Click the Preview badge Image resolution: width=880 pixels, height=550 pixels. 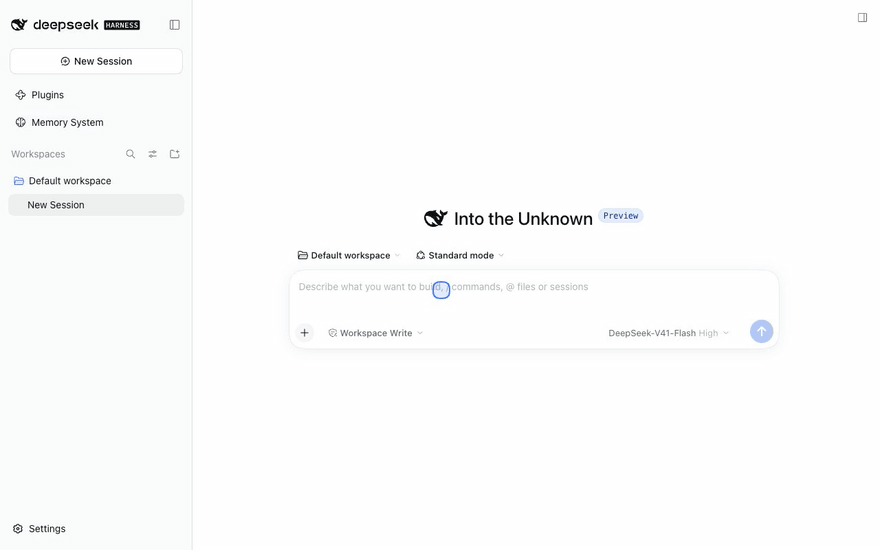[620, 216]
